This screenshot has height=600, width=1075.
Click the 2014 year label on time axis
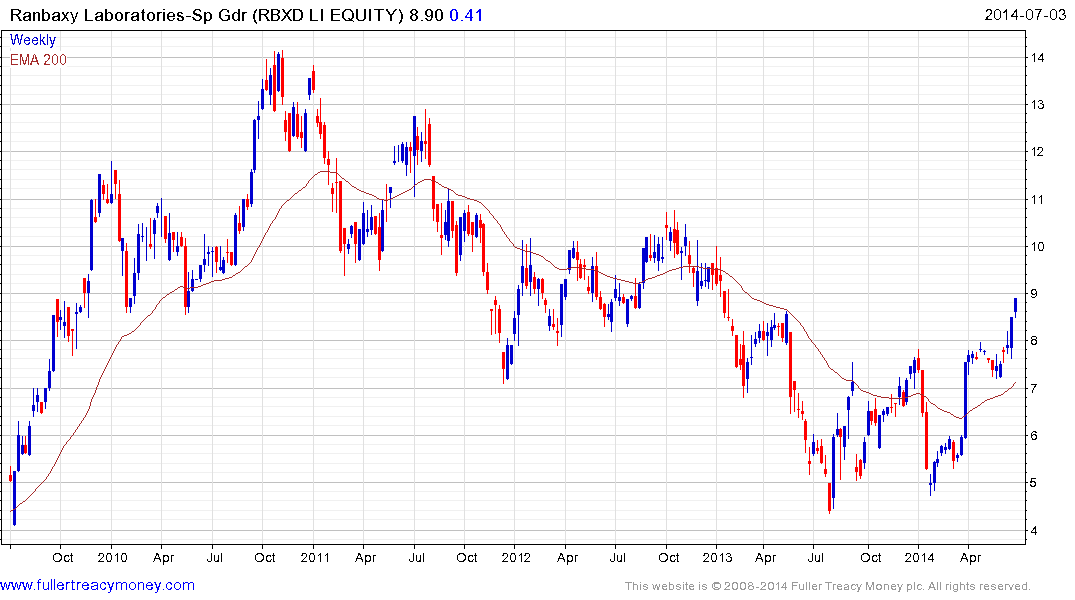[919, 557]
